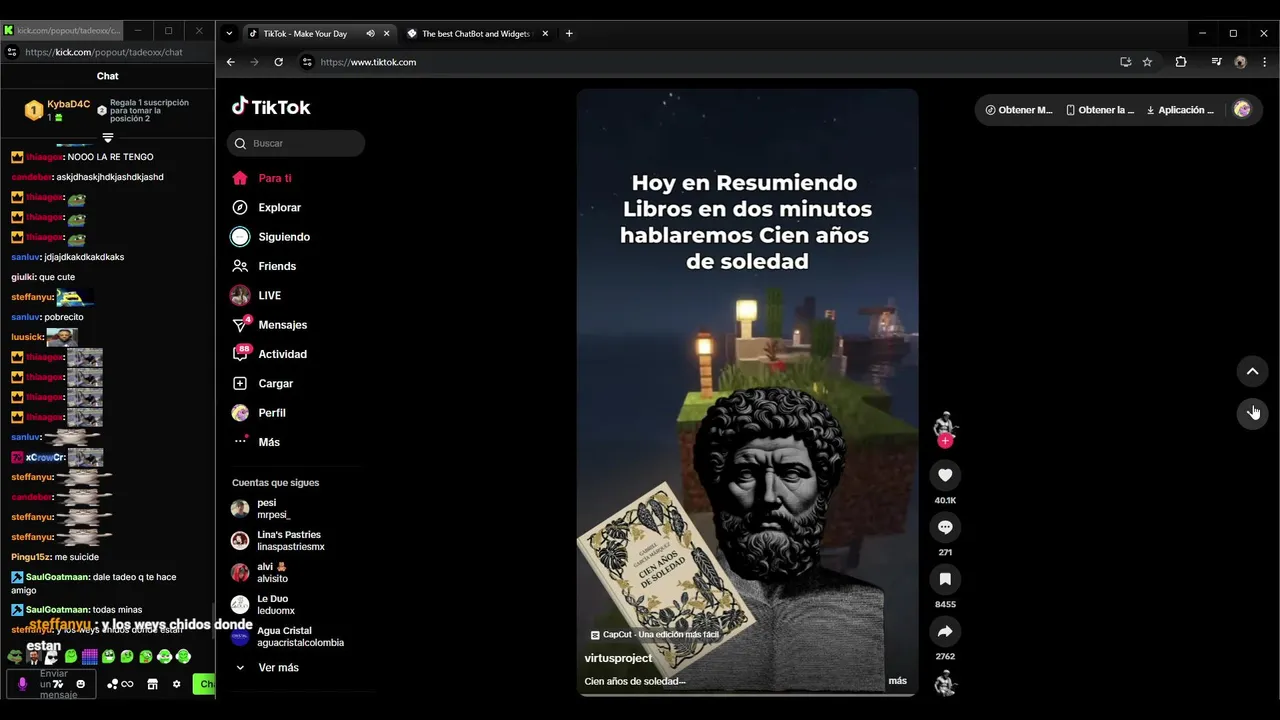Viewport: 1280px width, 720px height.
Task: Like the video with the heart icon
Action: (x=945, y=475)
